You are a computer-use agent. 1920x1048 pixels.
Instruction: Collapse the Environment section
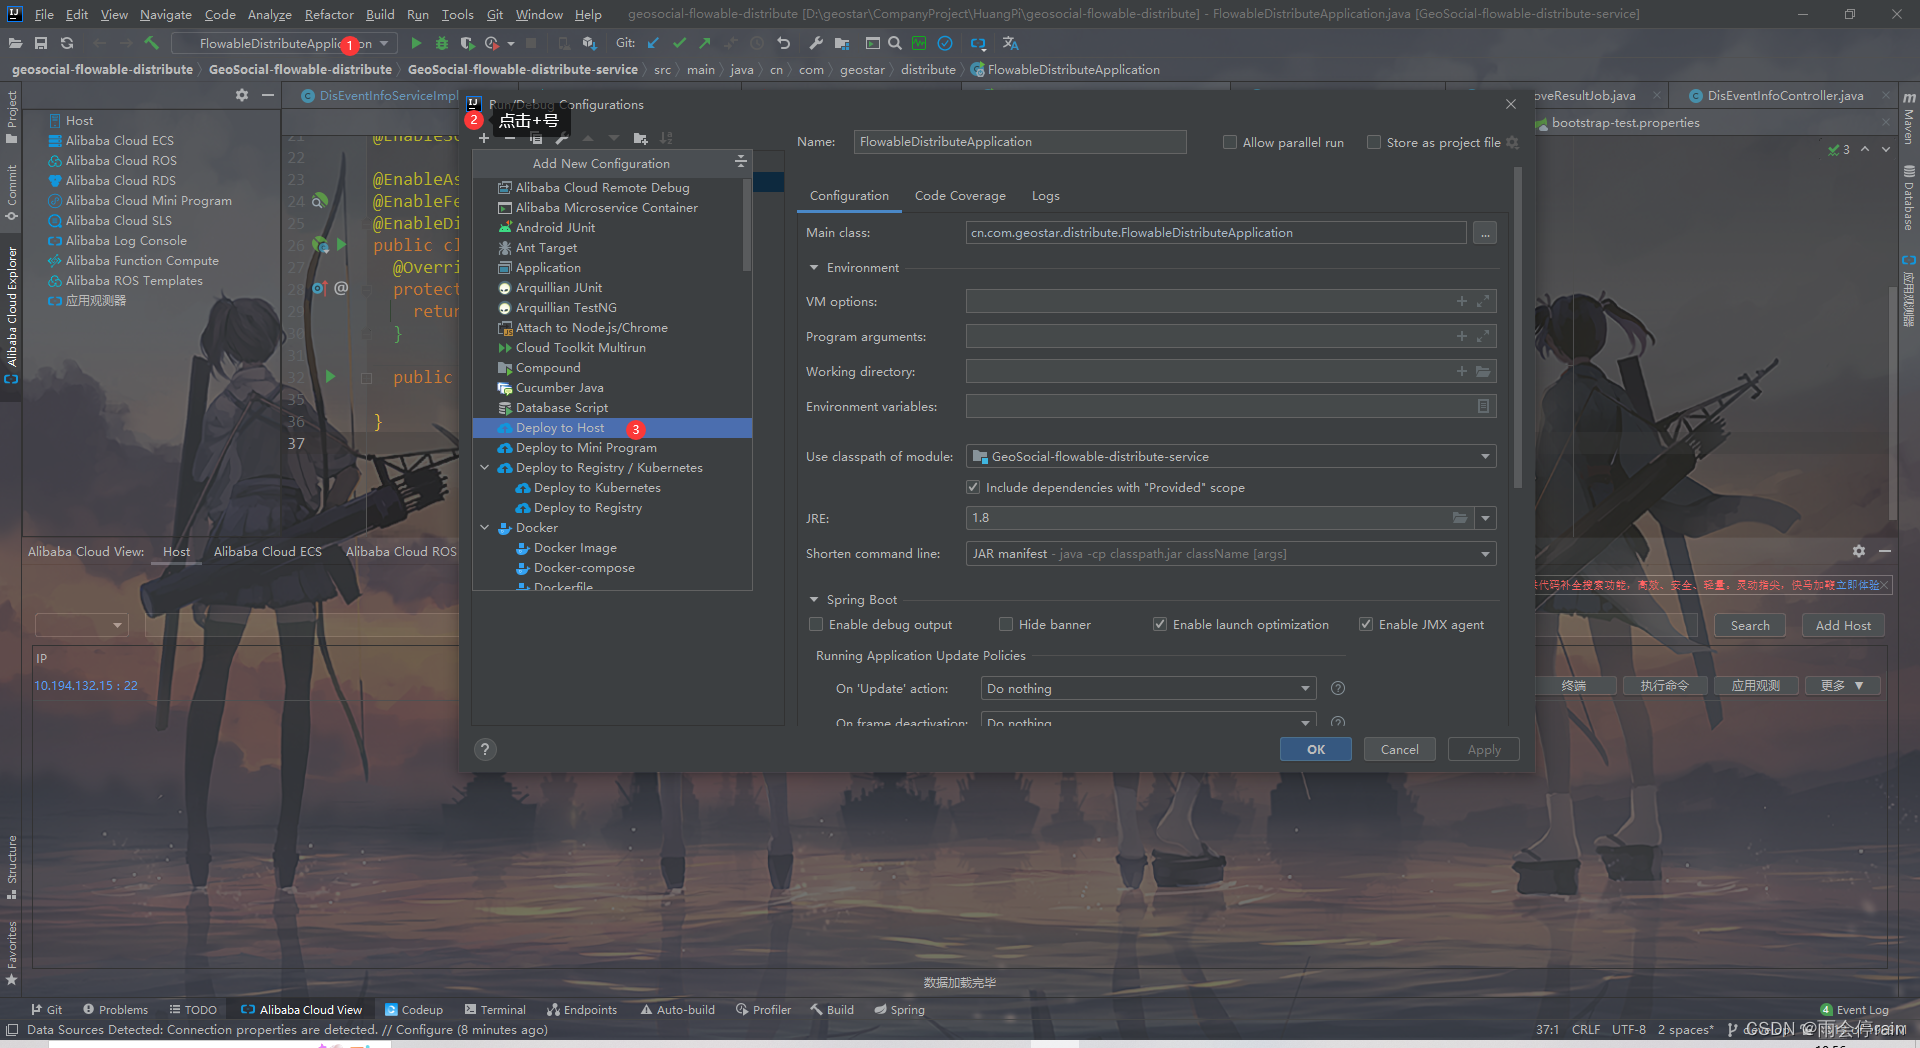814,268
